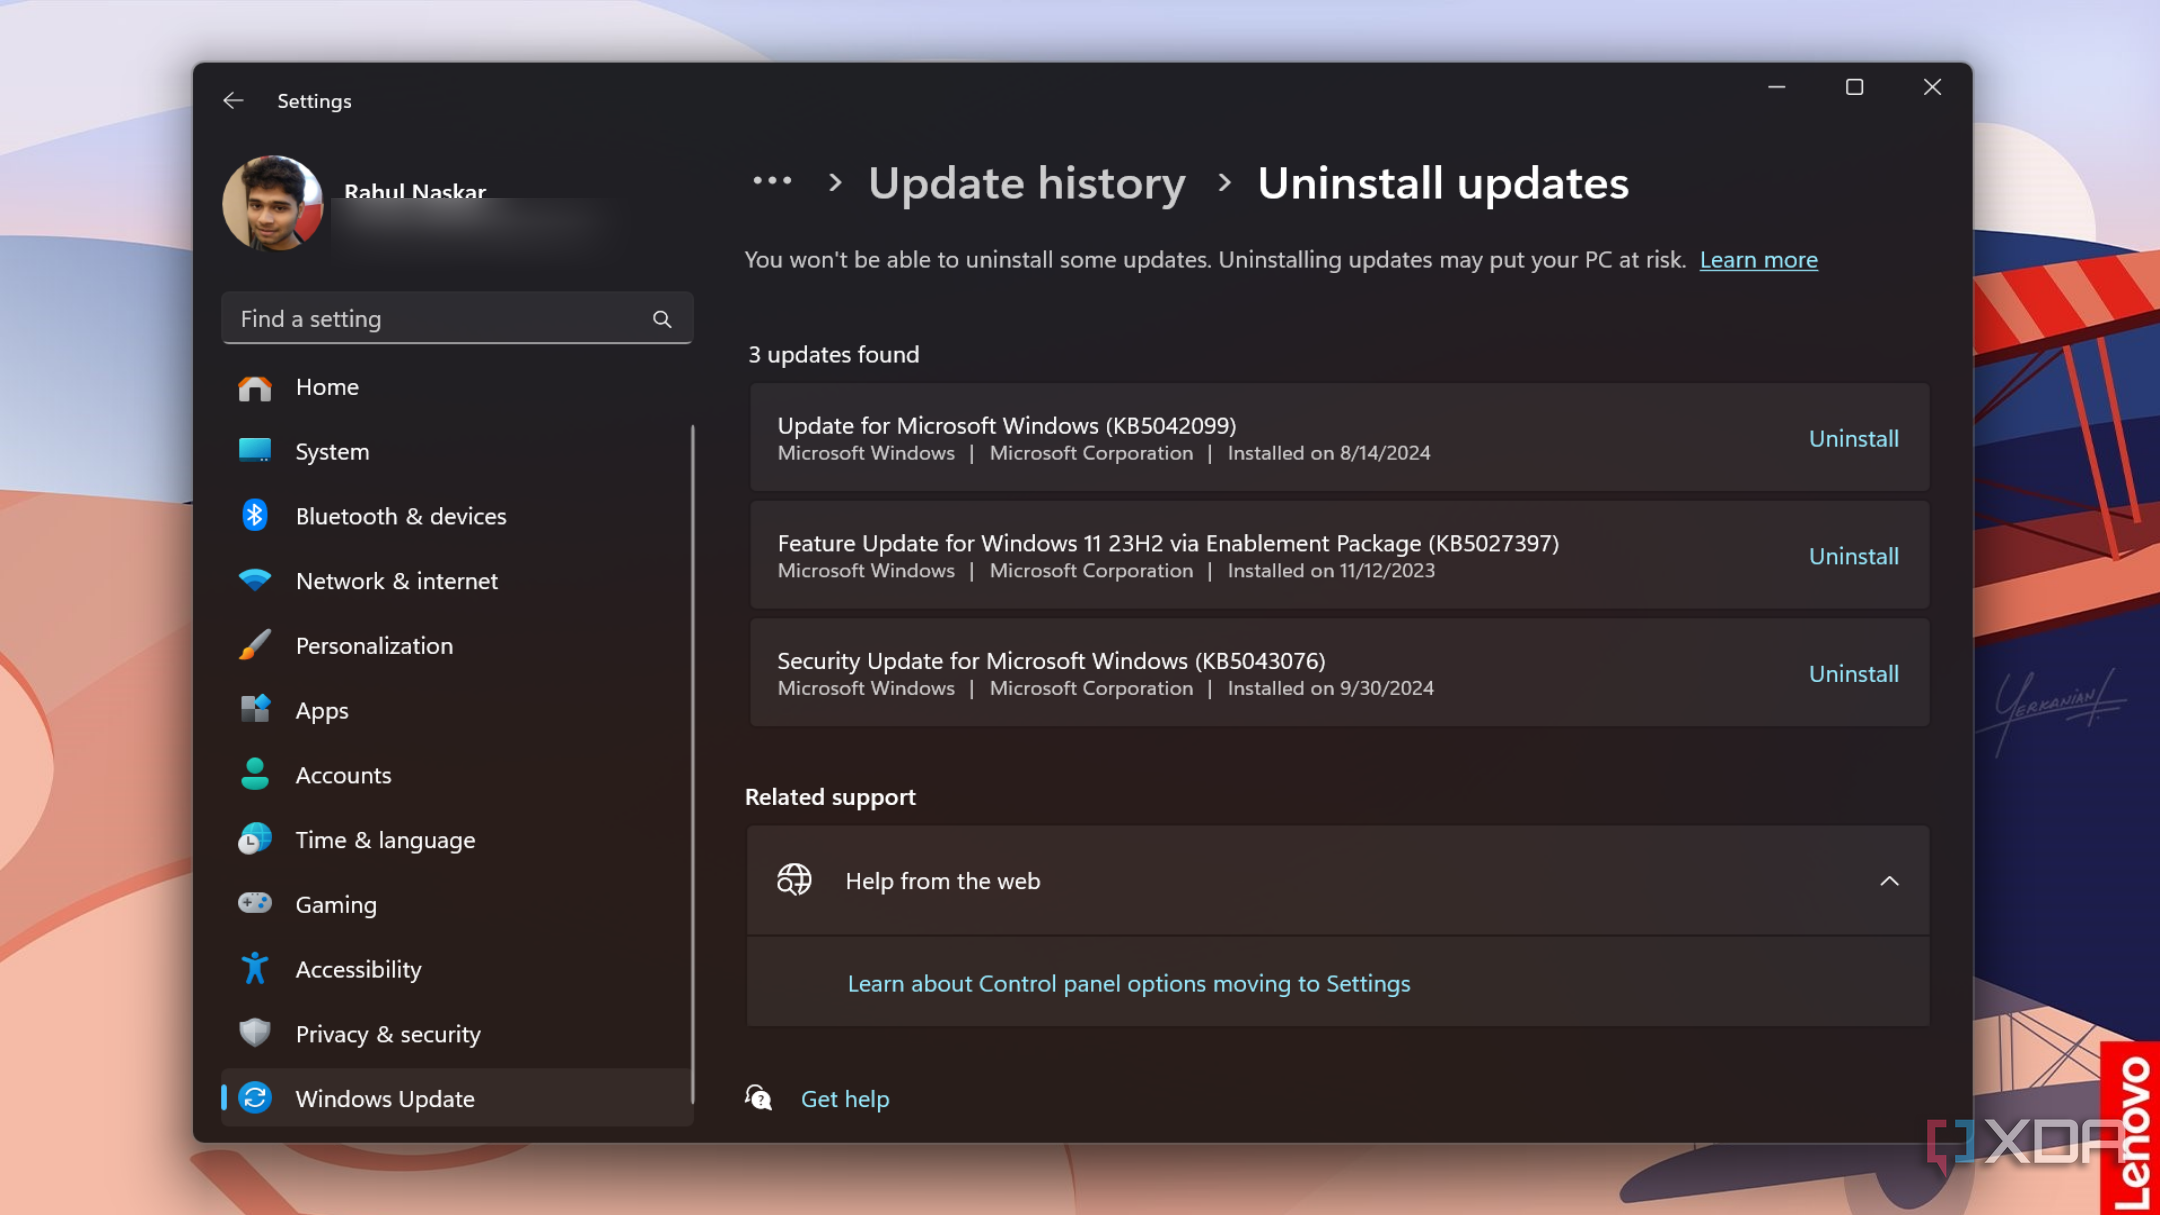The image size is (2160, 1215).
Task: Click the back arrow icon
Action: [233, 101]
